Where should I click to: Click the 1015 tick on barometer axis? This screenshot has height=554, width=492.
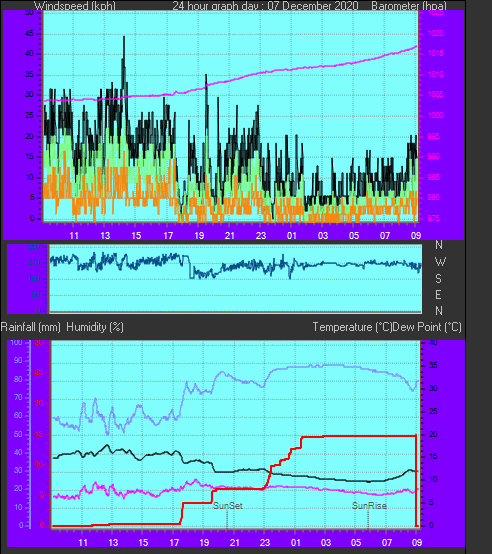435,54
